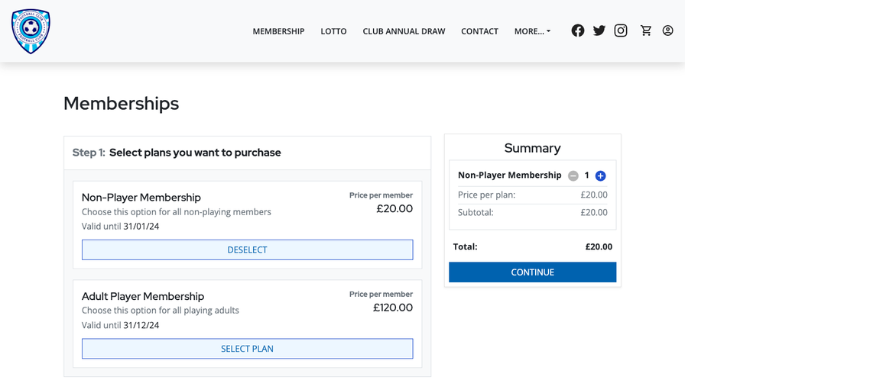Click 'Price per plan:' row in Summary
This screenshot has width=870, height=389.
[533, 195]
